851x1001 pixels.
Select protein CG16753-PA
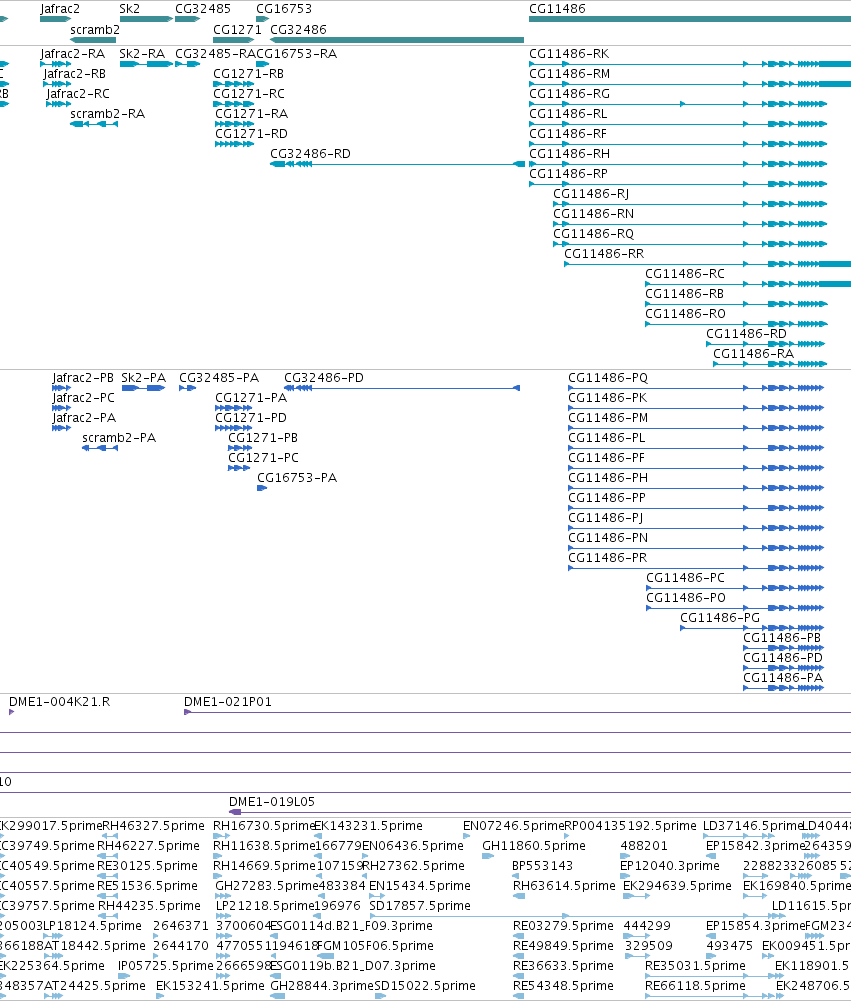pos(262,488)
